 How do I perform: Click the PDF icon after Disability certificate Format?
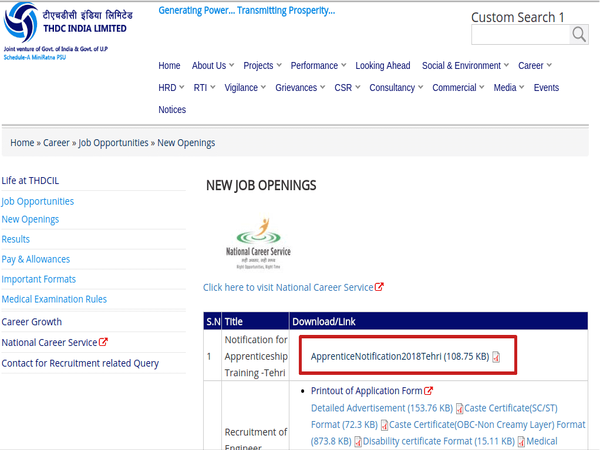point(521,442)
